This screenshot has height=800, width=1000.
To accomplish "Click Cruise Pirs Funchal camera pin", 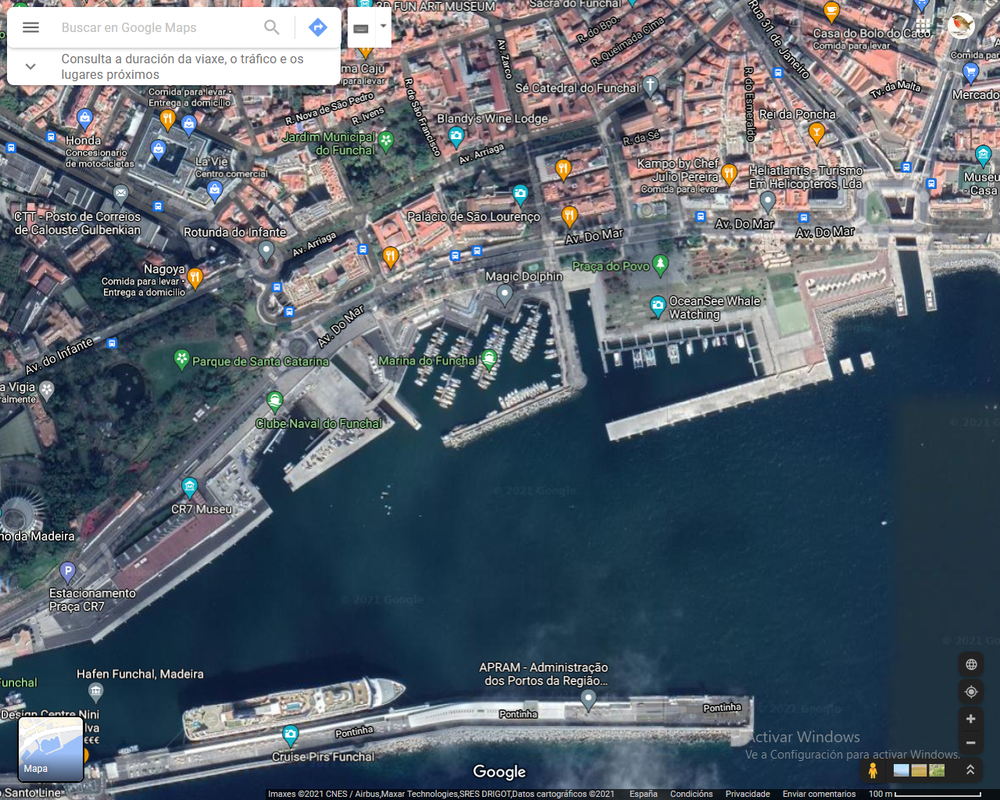I will (290, 736).
